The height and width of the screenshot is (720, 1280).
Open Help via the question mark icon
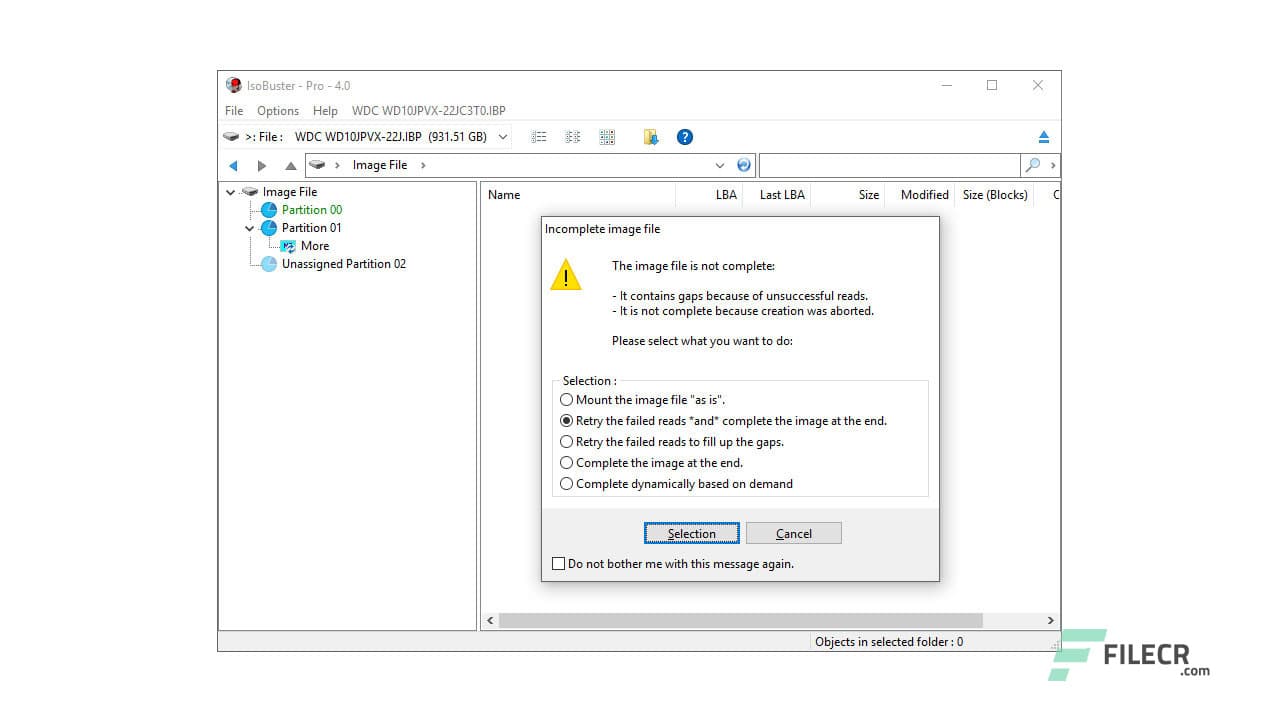(684, 137)
